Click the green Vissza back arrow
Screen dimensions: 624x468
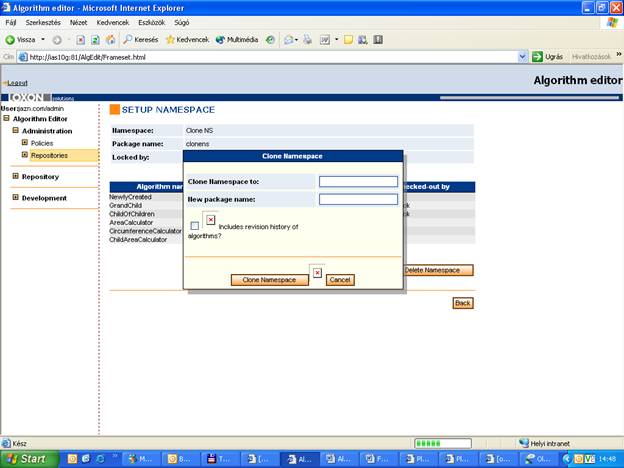click(10, 40)
